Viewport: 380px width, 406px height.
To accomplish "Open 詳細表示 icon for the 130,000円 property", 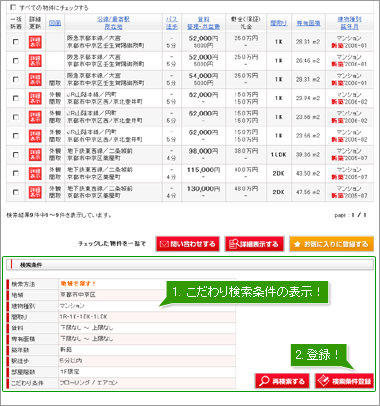I will tap(35, 192).
